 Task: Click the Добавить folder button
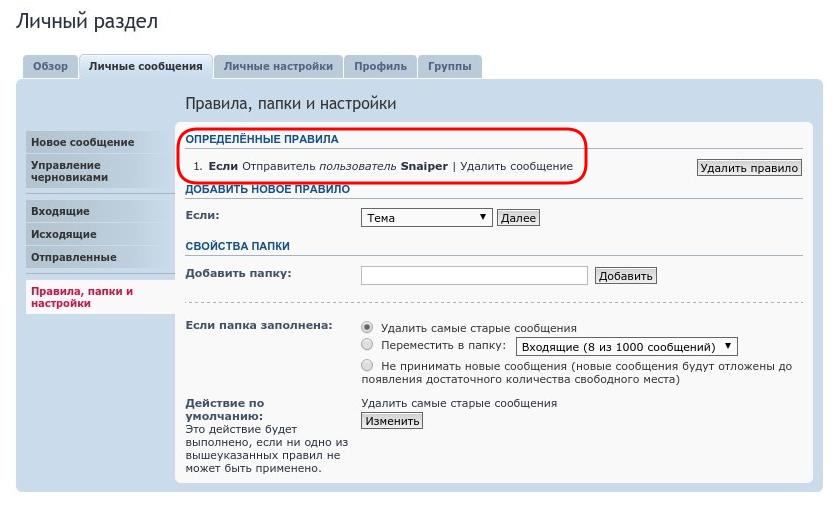(x=625, y=276)
